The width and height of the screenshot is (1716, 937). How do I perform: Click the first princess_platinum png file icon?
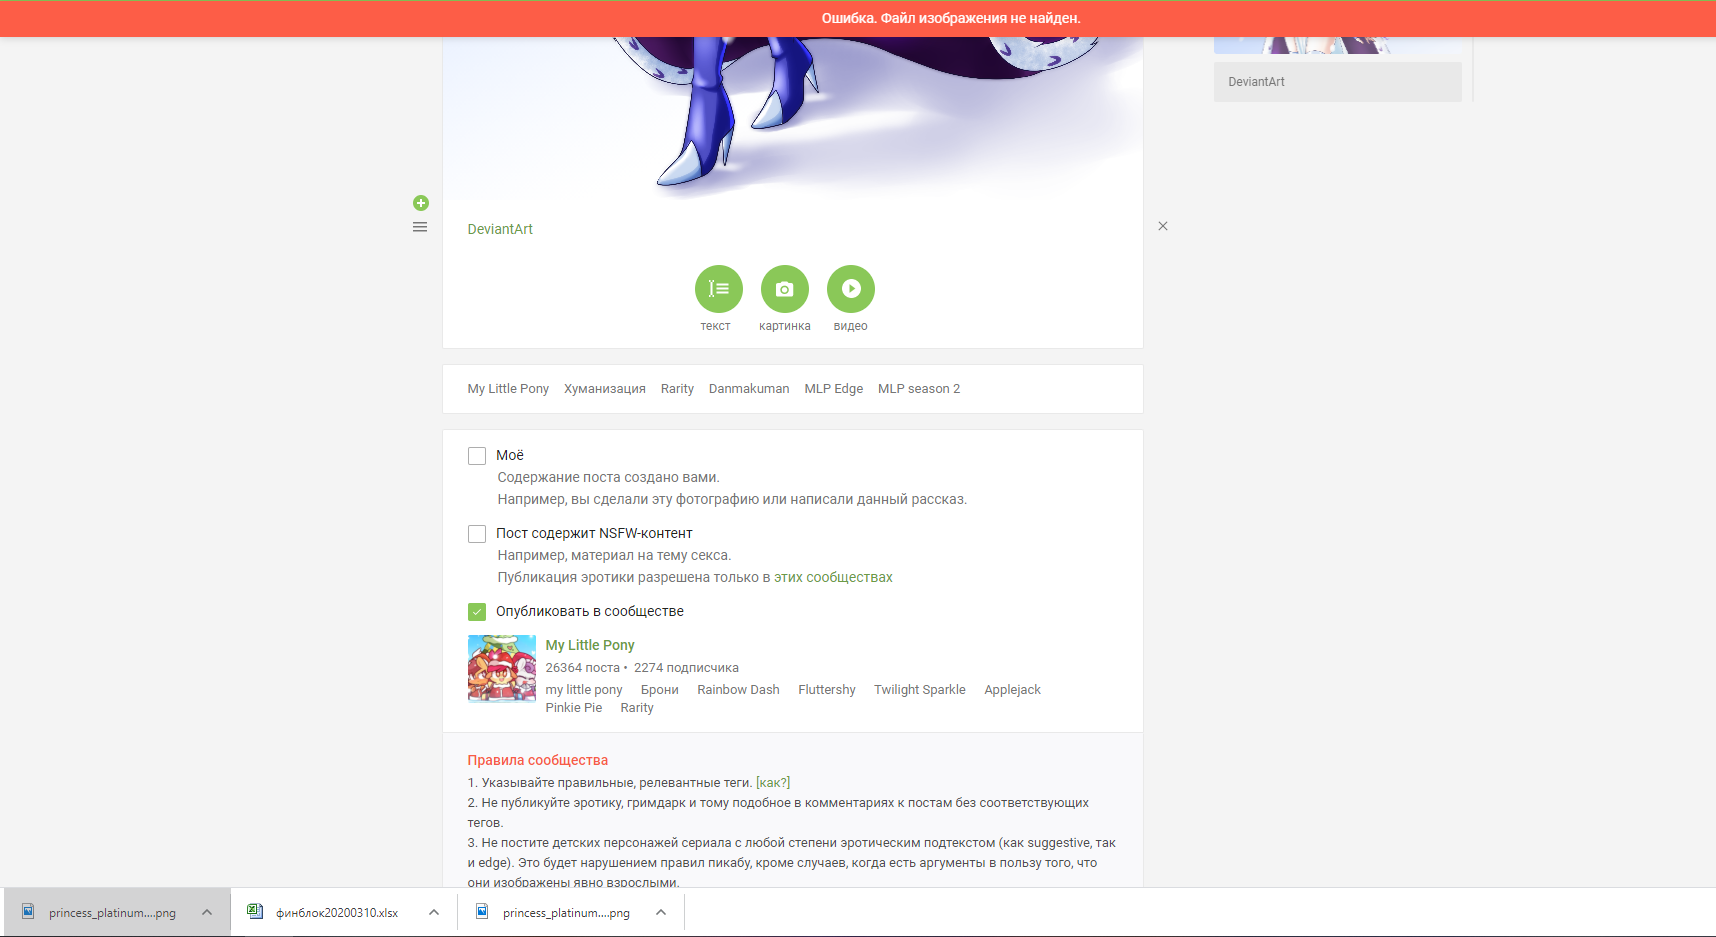click(x=29, y=912)
